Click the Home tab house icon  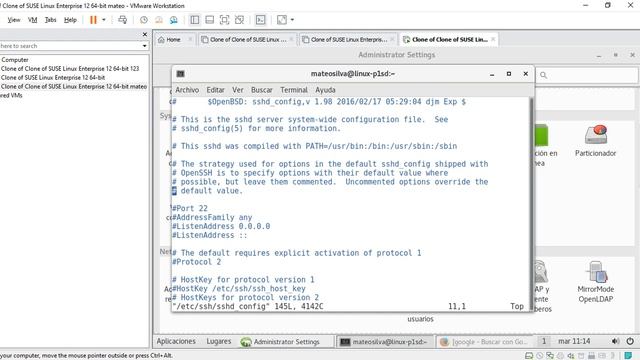click(161, 40)
